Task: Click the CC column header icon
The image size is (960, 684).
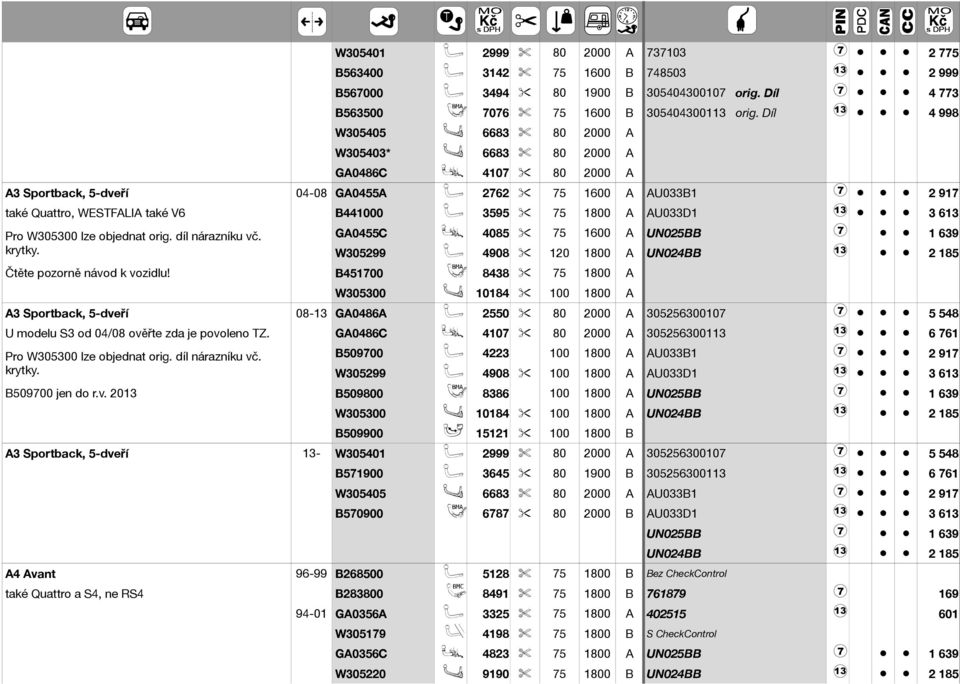Action: [x=907, y=21]
